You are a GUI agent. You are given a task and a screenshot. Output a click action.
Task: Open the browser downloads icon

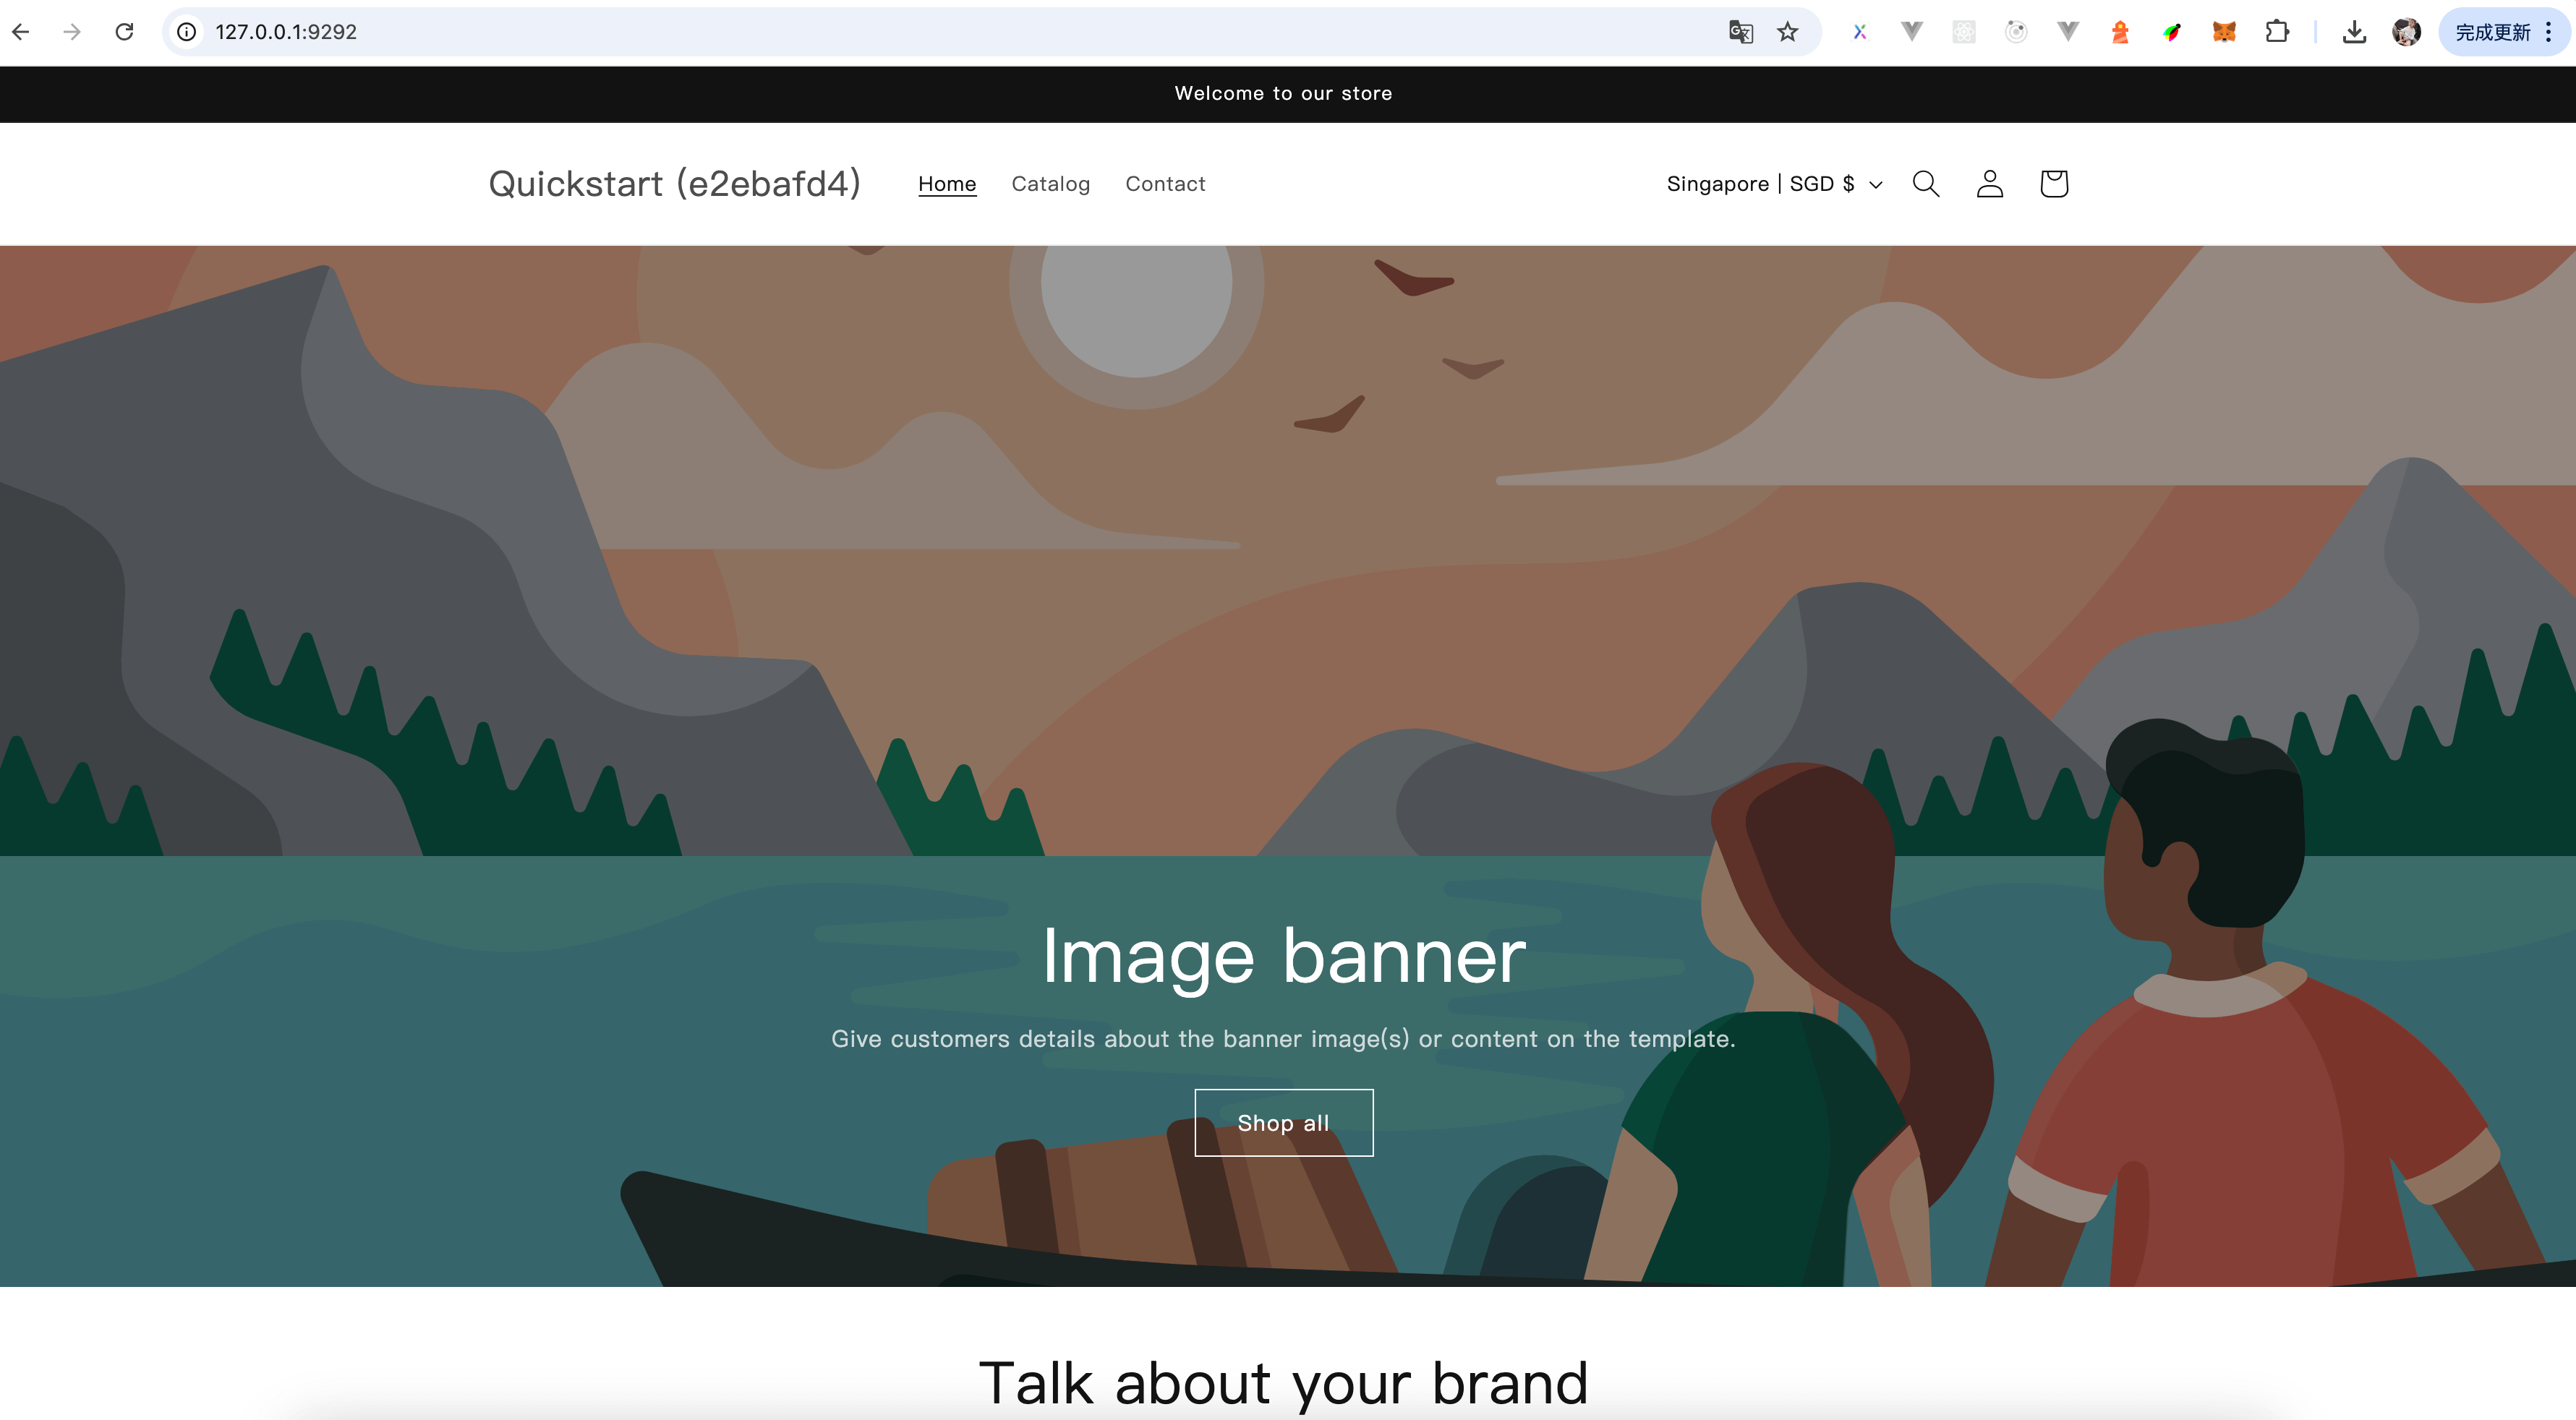point(2354,32)
